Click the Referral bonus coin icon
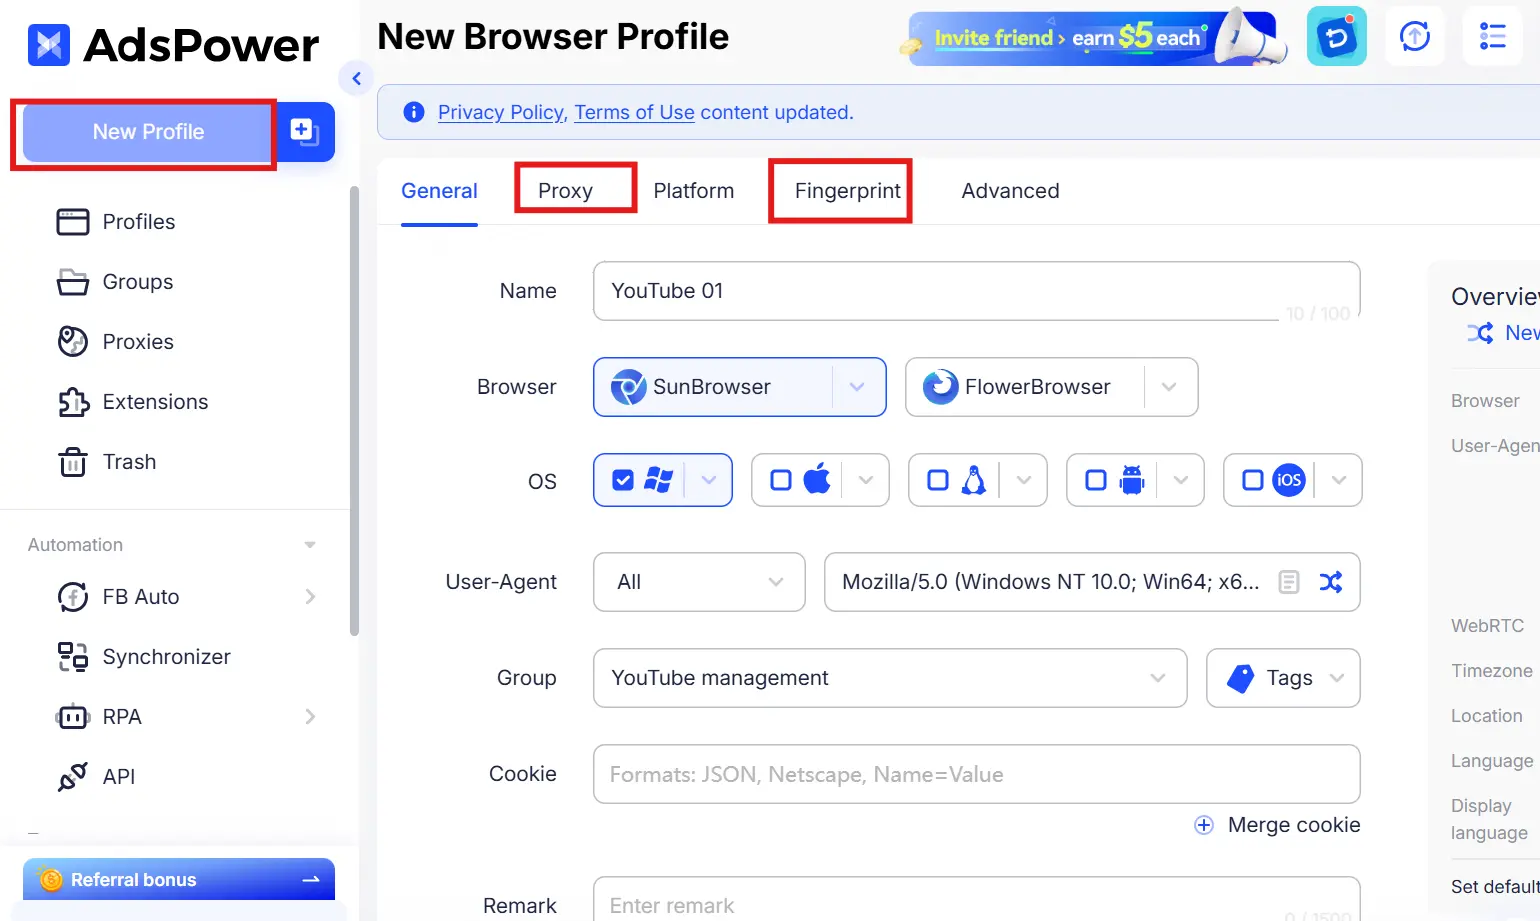The width and height of the screenshot is (1540, 921). [x=51, y=880]
